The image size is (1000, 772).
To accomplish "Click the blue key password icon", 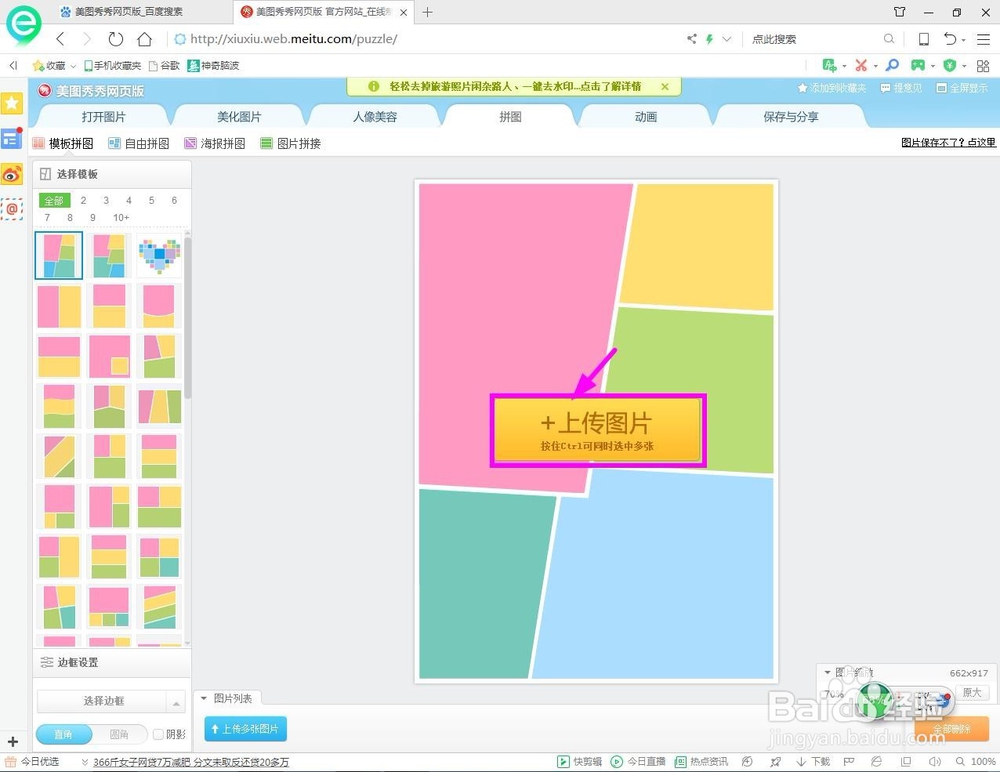I will pyautogui.click(x=892, y=65).
